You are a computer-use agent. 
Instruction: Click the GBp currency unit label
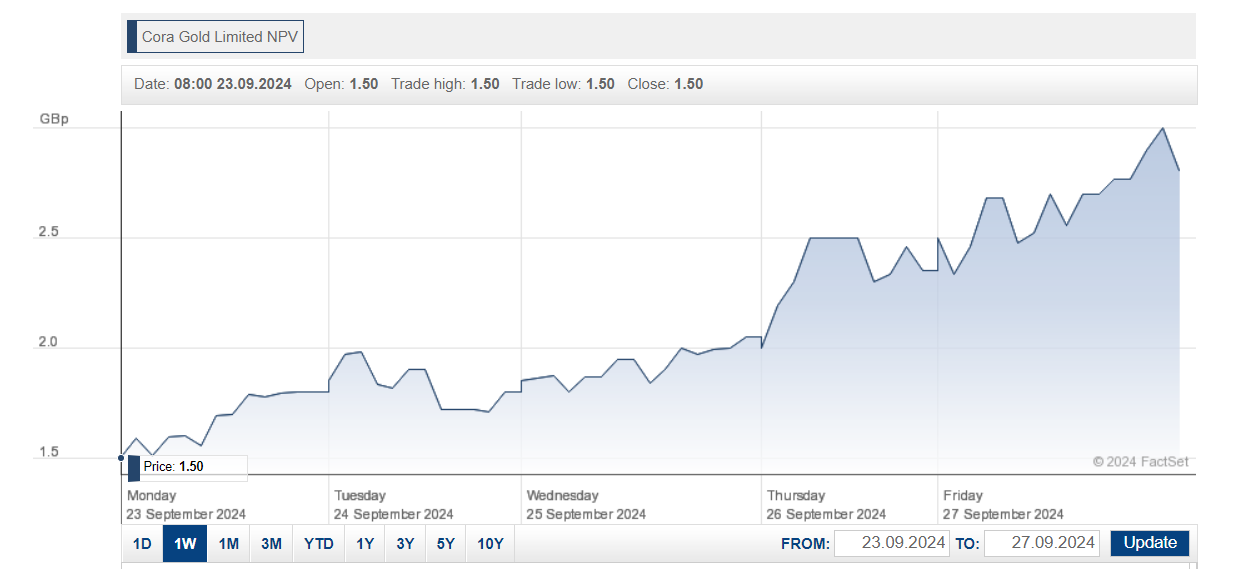click(54, 119)
